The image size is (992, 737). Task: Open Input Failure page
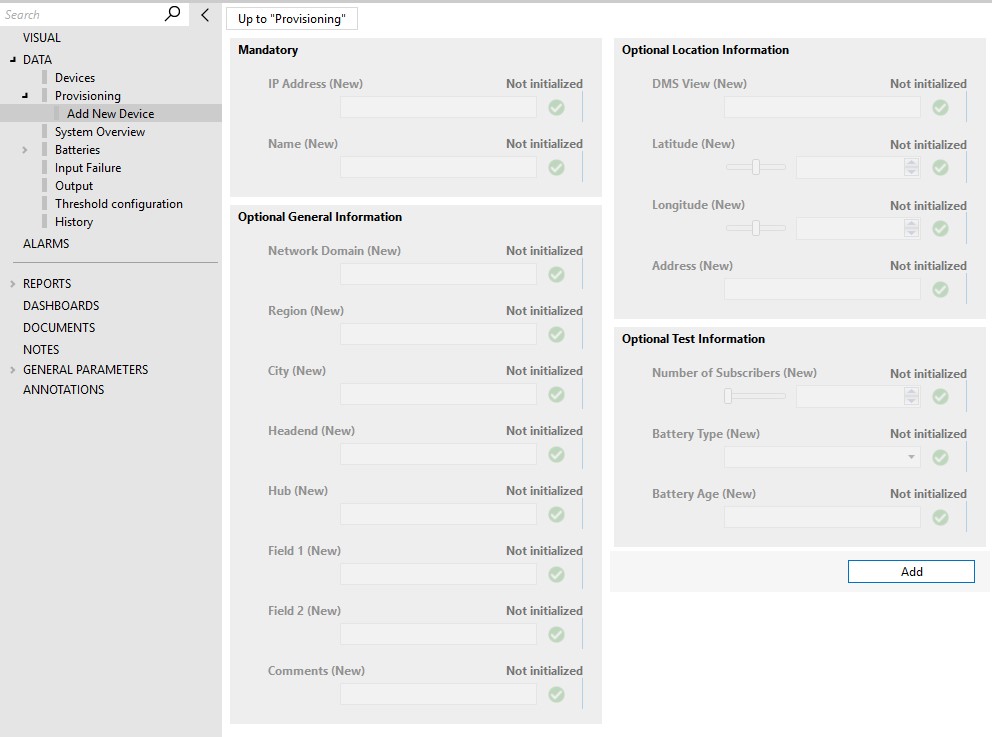[88, 168]
